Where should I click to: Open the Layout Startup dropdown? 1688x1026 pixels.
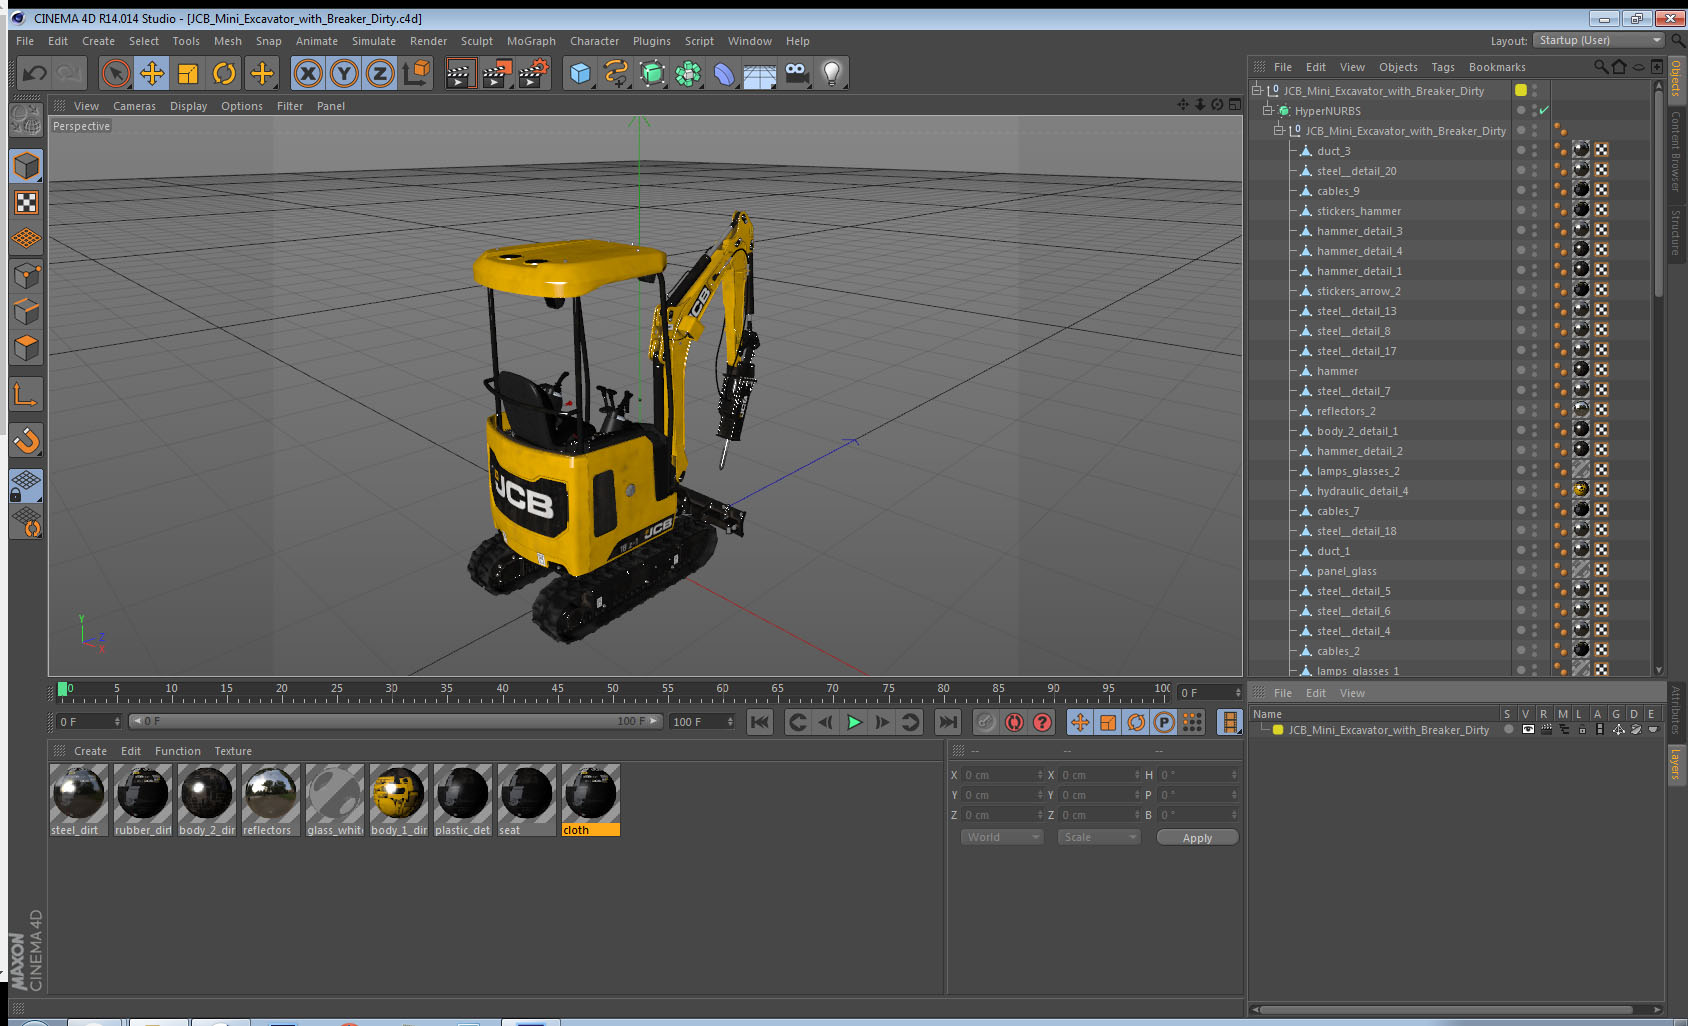[x=1599, y=40]
